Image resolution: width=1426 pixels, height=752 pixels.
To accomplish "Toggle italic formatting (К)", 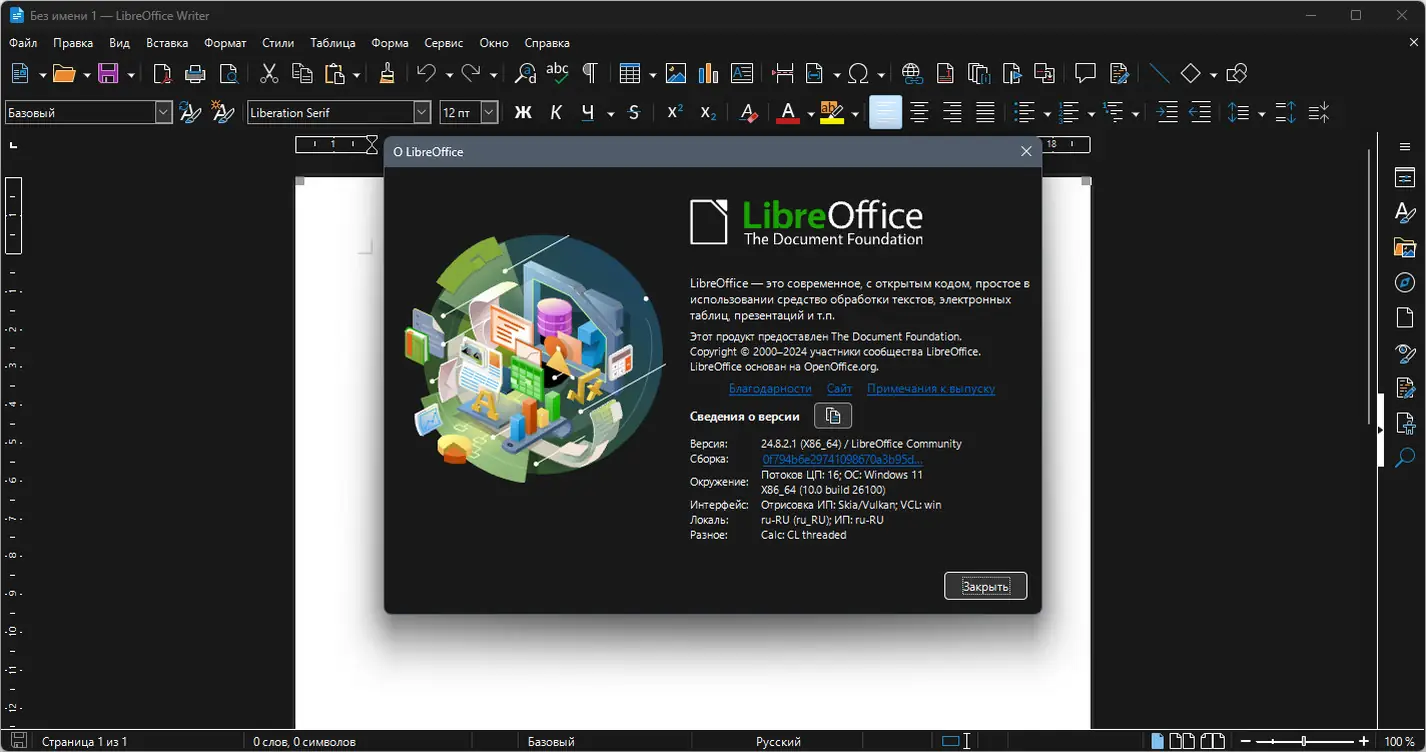I will 556,113.
